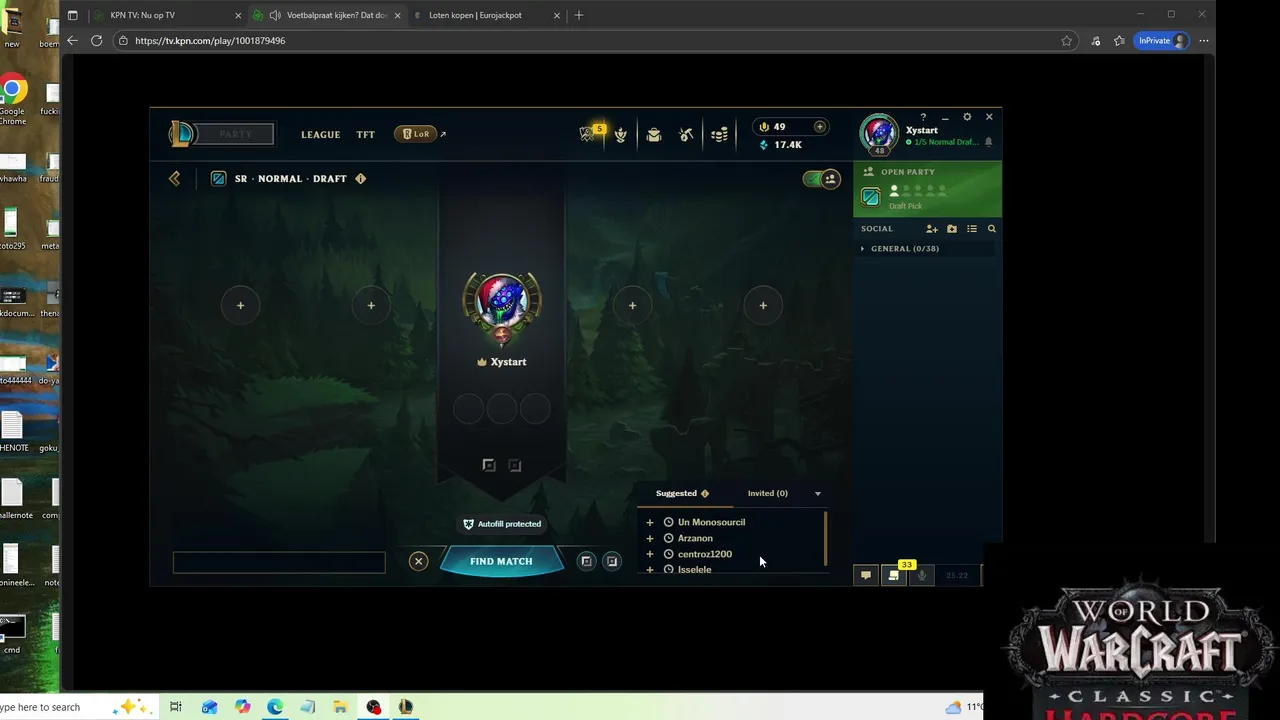The height and width of the screenshot is (720, 1280).
Task: Search friends with the magnifier icon
Action: [x=992, y=229]
